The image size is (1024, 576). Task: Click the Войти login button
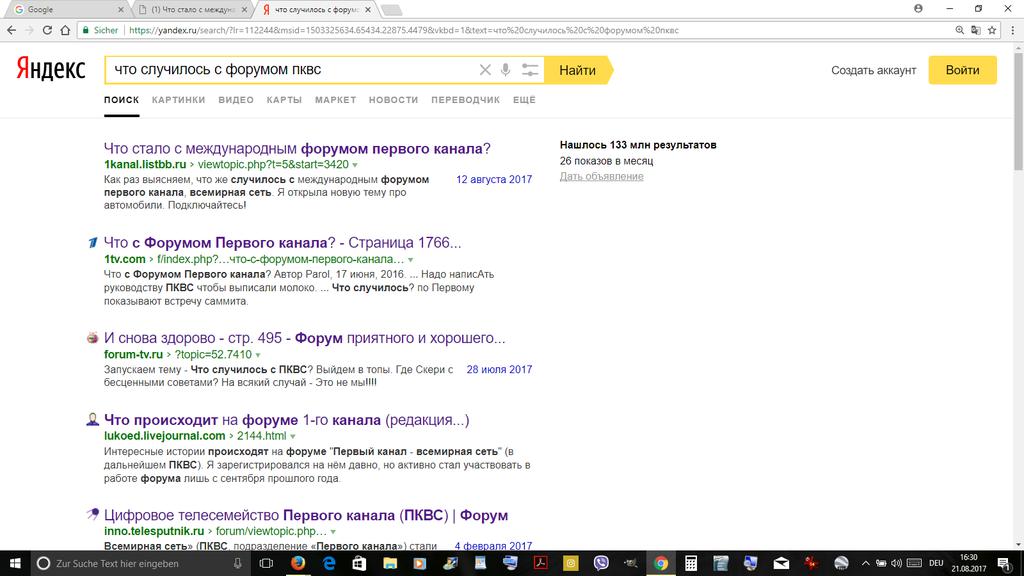962,70
